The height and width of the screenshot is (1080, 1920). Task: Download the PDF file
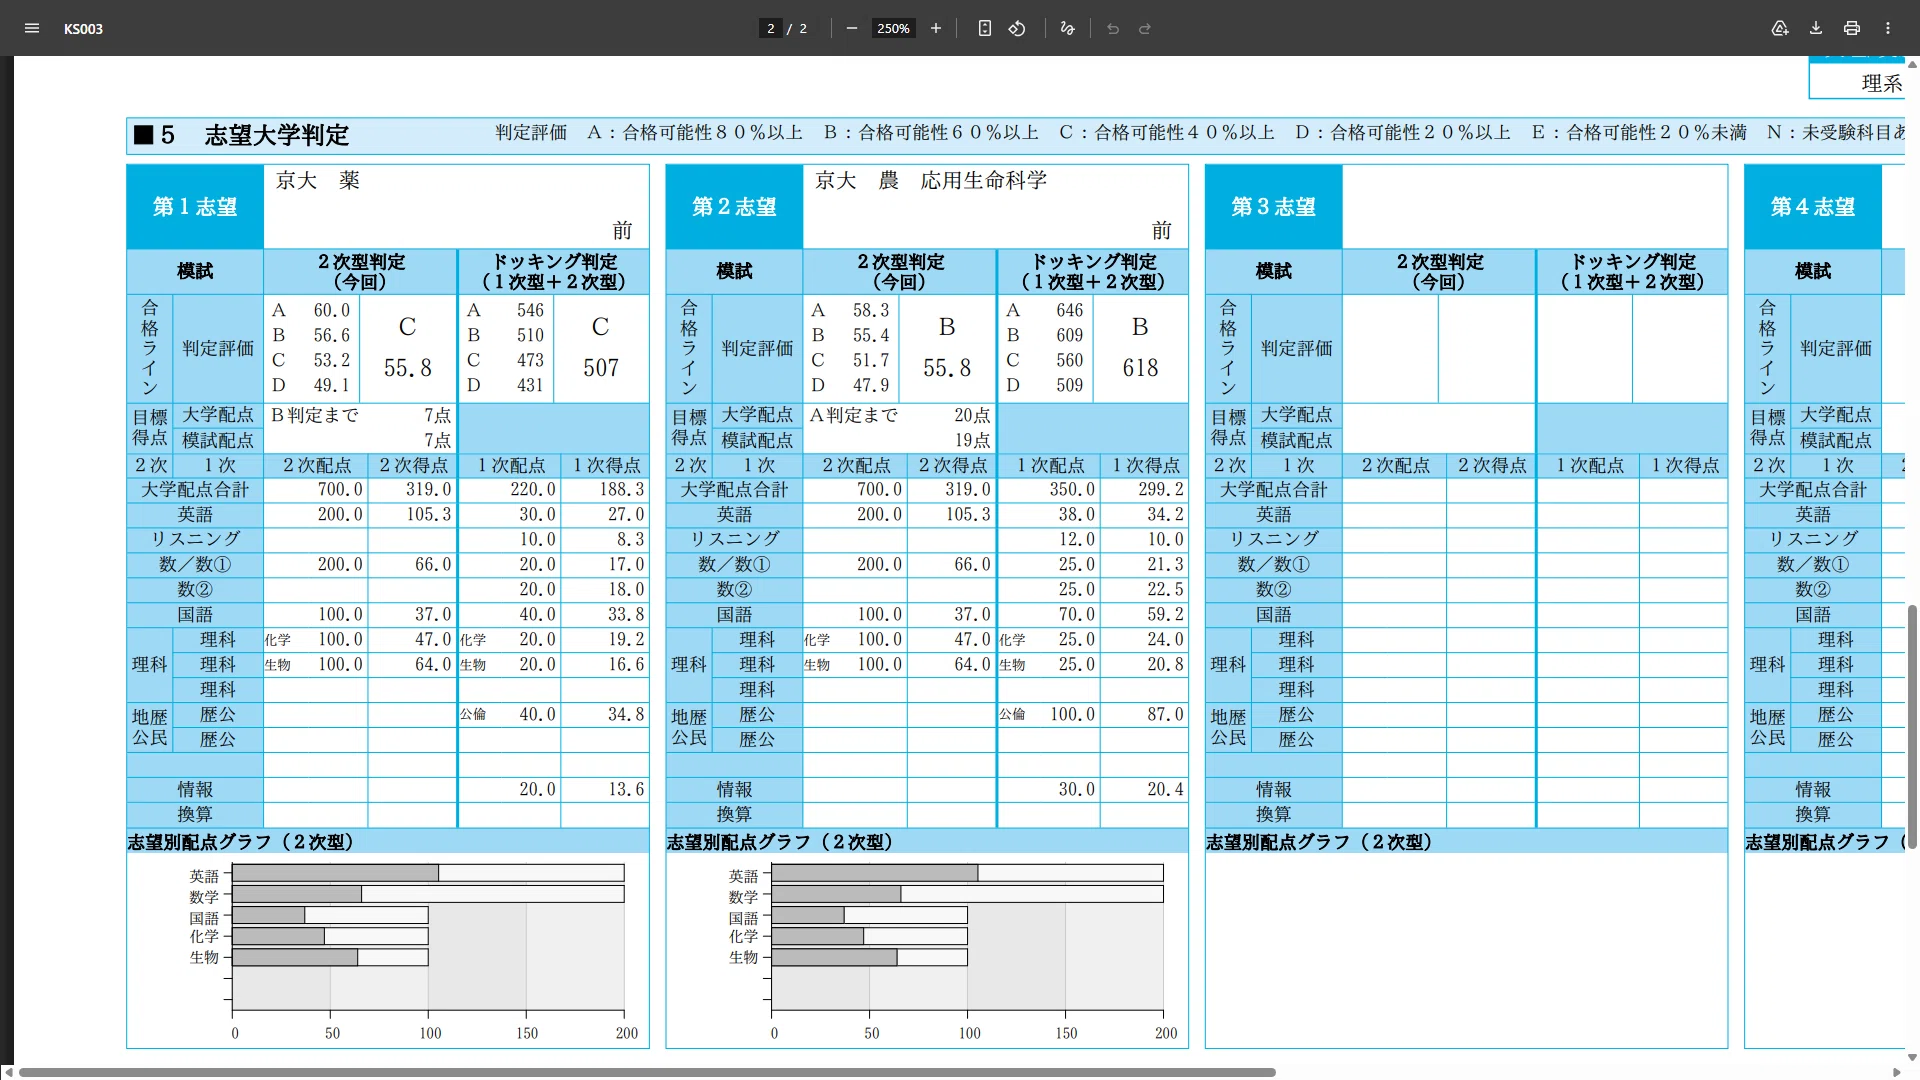click(1816, 28)
